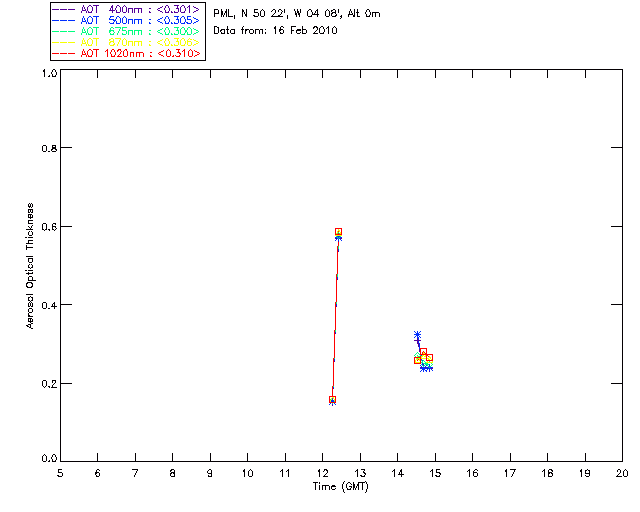Click the AOT 1020nm legend entry

pos(126,53)
